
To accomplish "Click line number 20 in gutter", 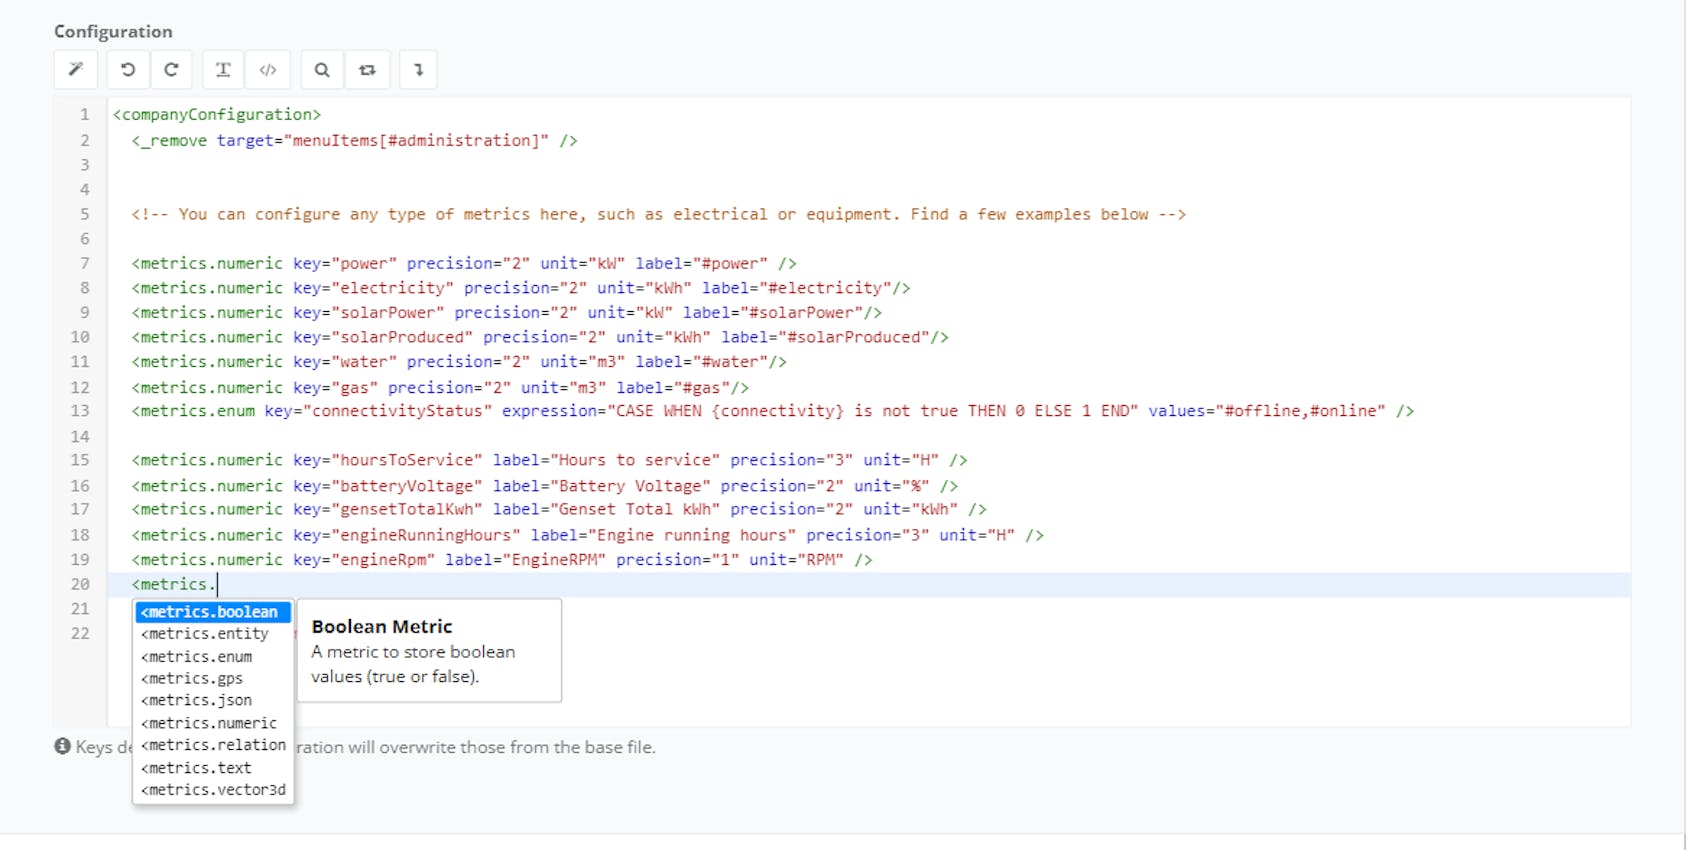I will 80,584.
